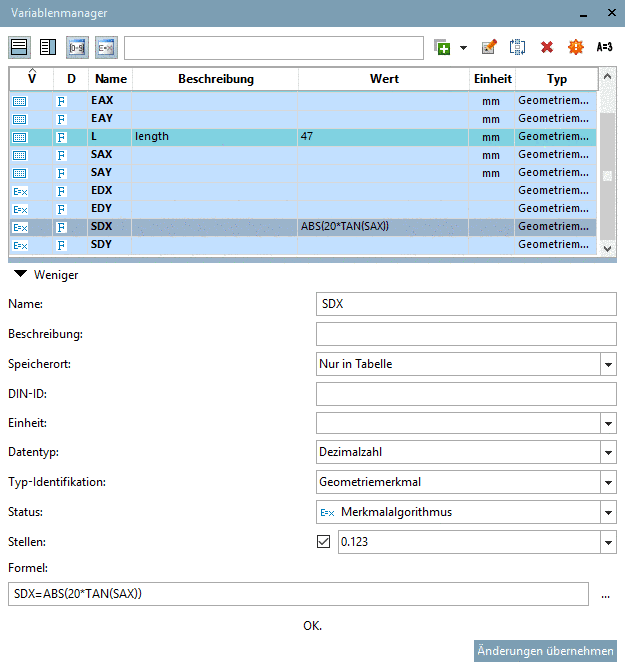
Task: Sort by the Wert column header
Action: coord(384,79)
